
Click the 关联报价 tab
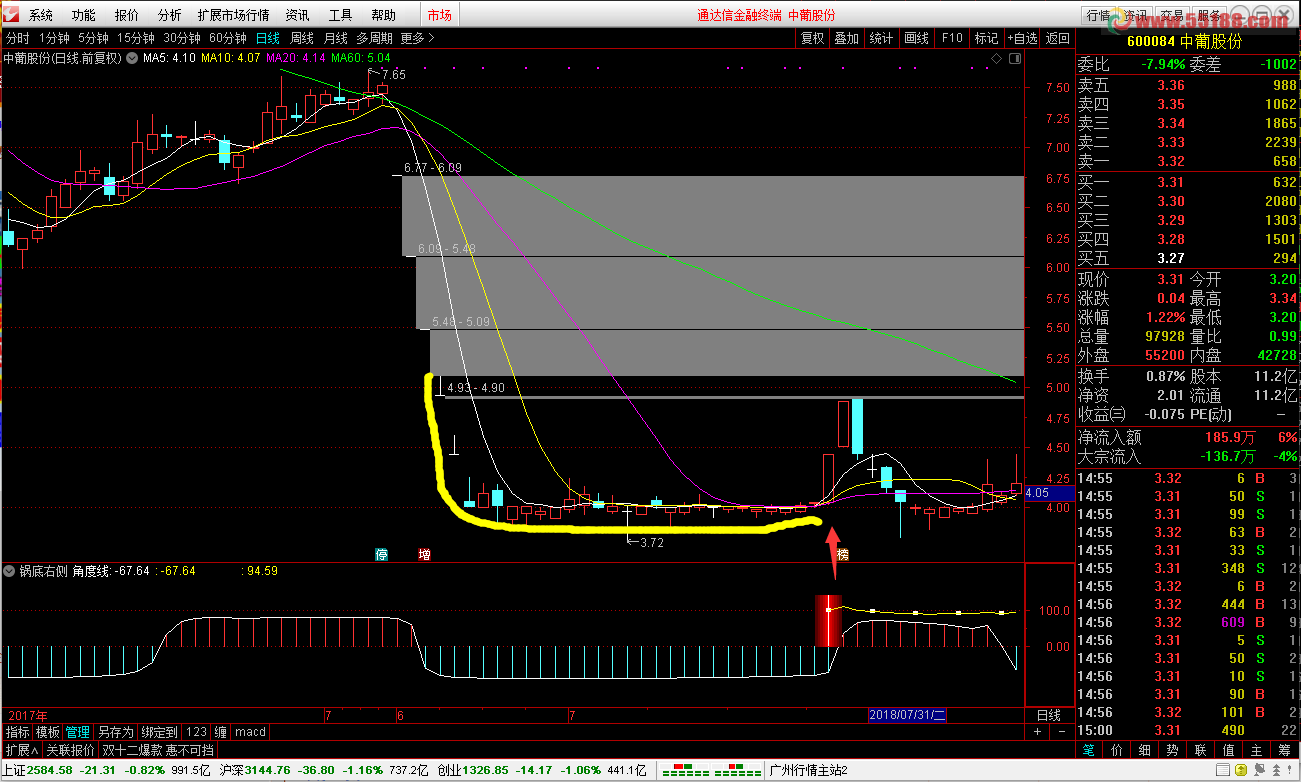(71, 750)
